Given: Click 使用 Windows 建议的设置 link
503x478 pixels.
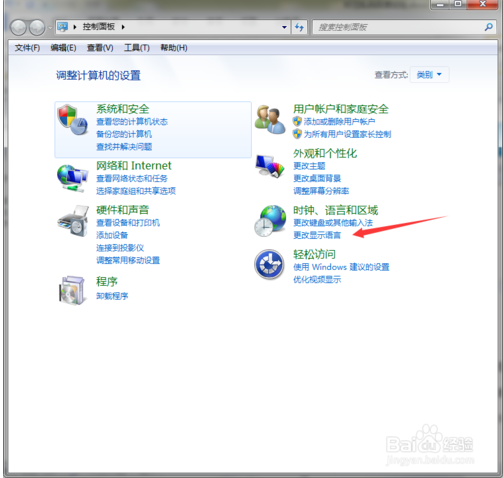Looking at the screenshot, I should [341, 267].
